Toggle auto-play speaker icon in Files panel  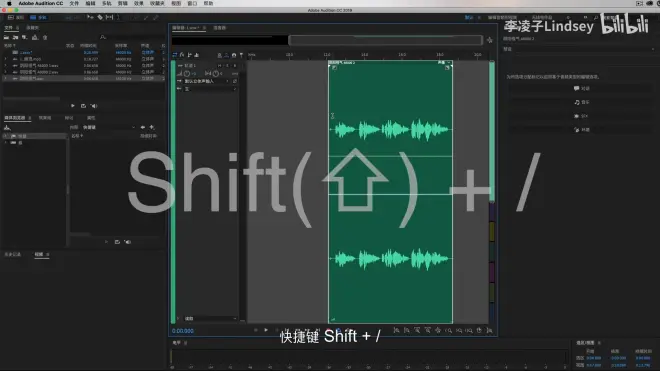[x=94, y=106]
